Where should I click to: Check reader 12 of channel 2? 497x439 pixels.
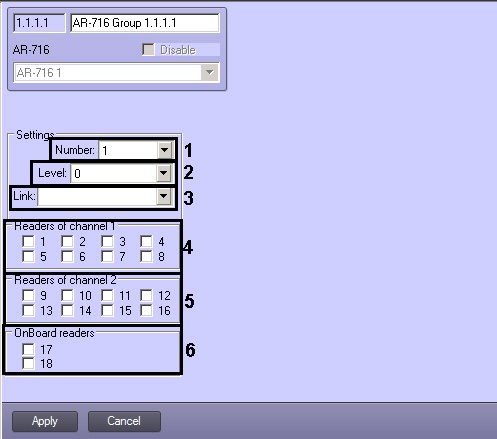(x=146, y=295)
